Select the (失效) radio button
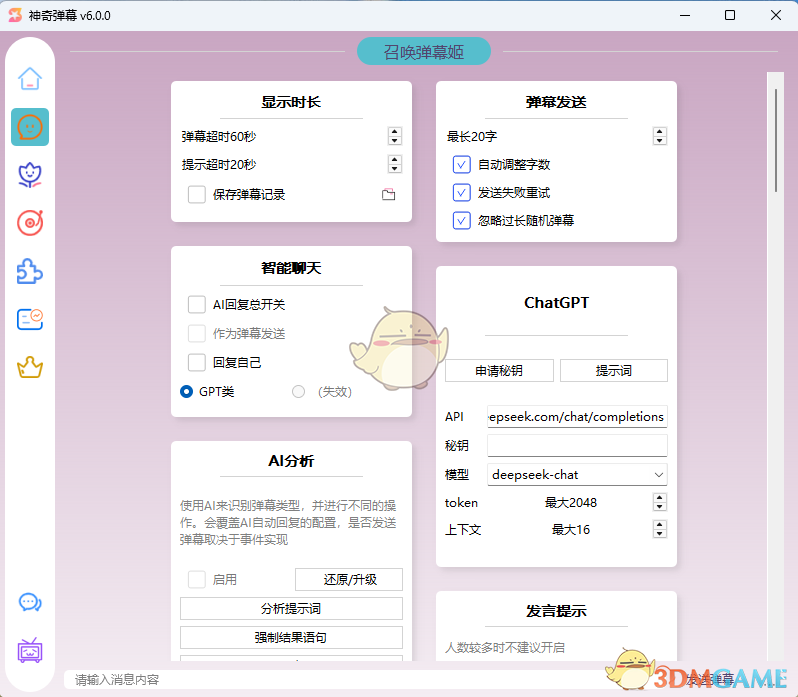 pos(298,392)
